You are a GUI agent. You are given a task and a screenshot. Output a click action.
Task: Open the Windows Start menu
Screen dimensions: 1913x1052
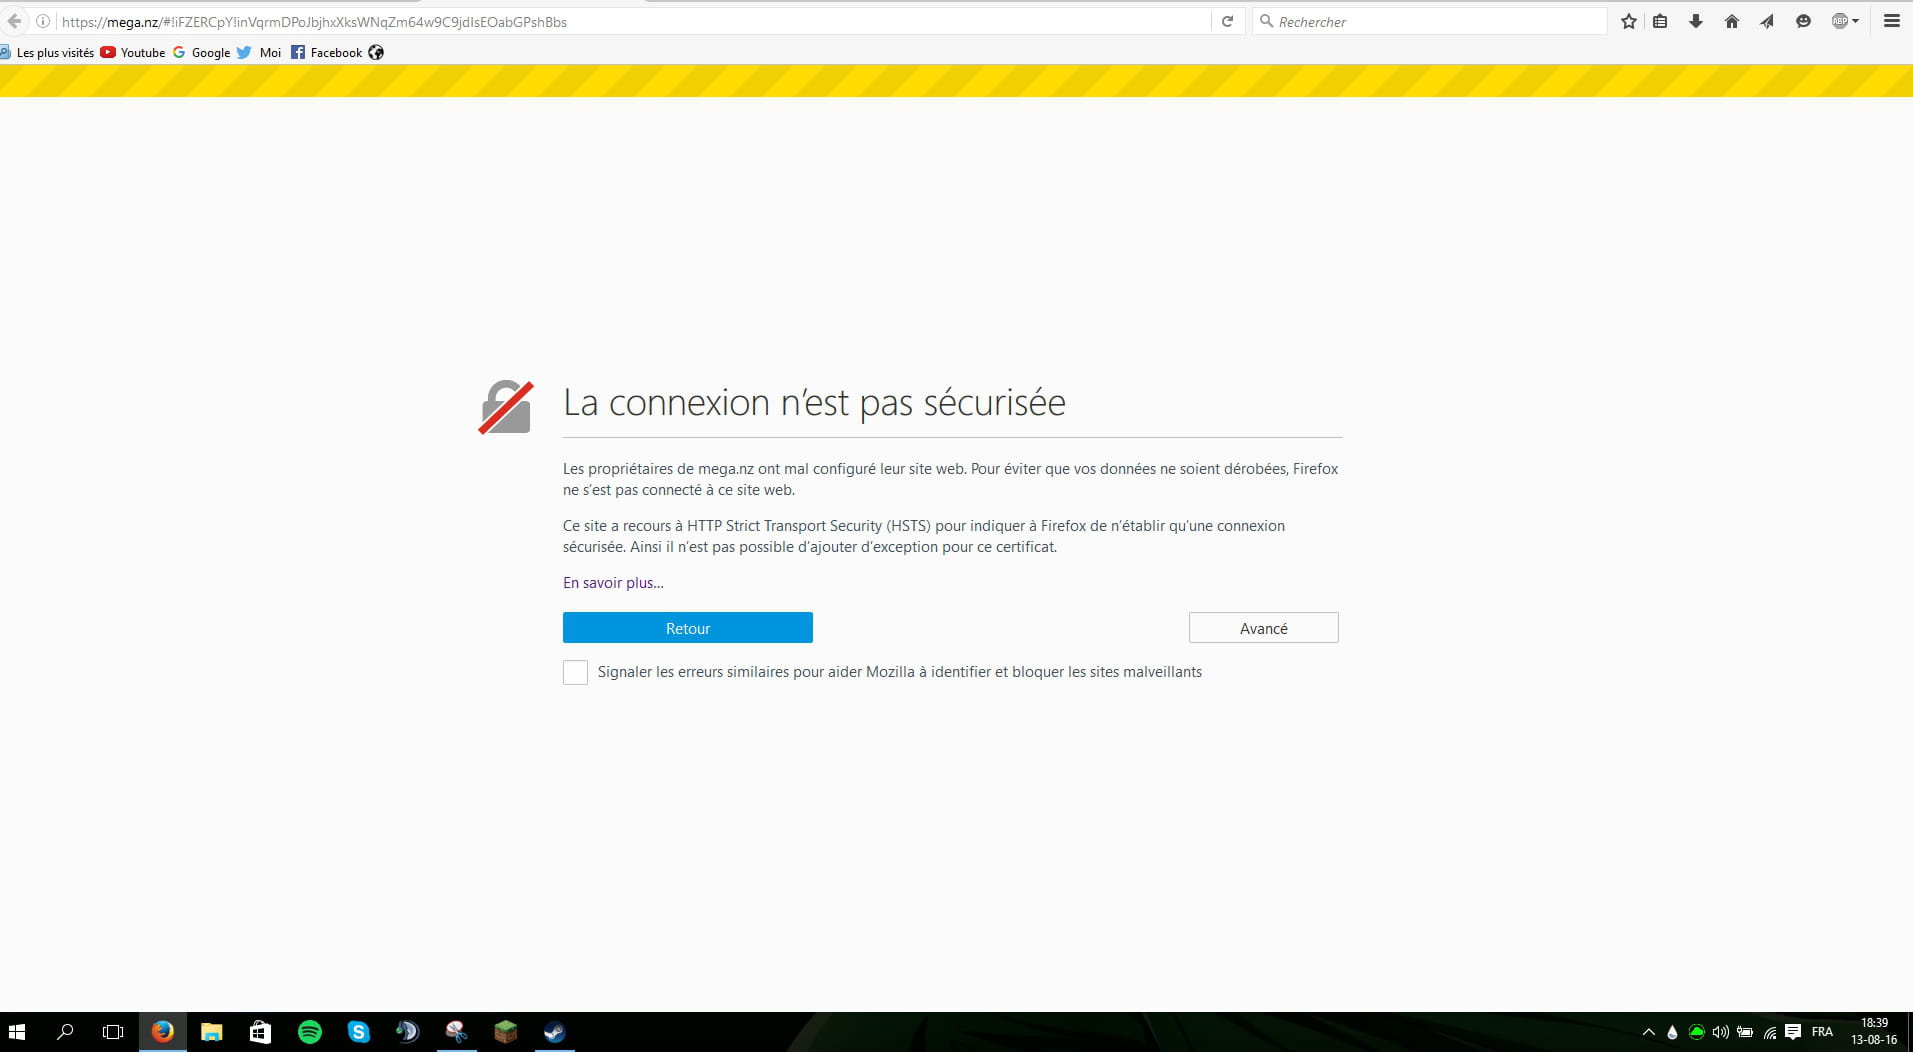tap(17, 1032)
